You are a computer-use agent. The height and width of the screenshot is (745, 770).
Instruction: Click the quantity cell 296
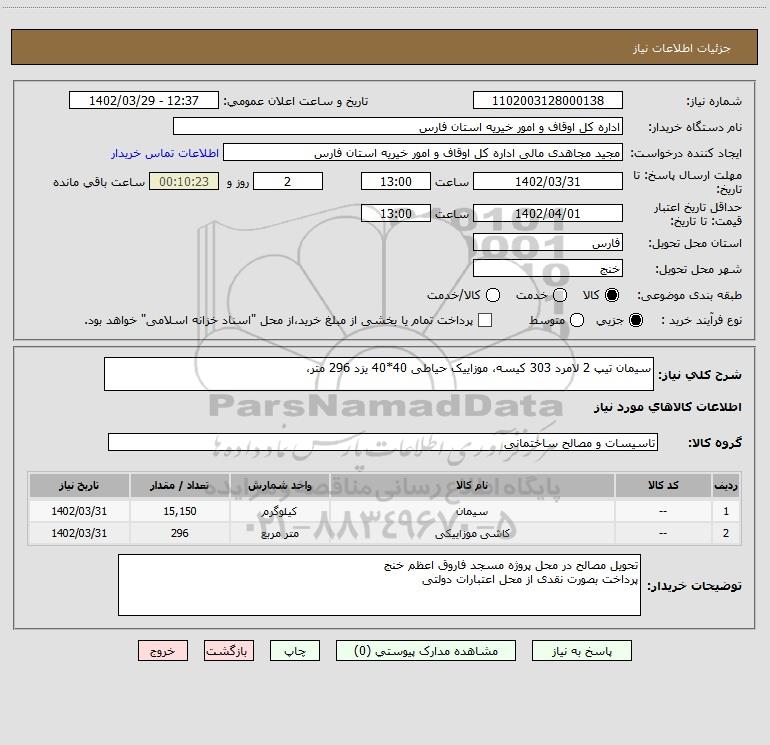point(180,533)
